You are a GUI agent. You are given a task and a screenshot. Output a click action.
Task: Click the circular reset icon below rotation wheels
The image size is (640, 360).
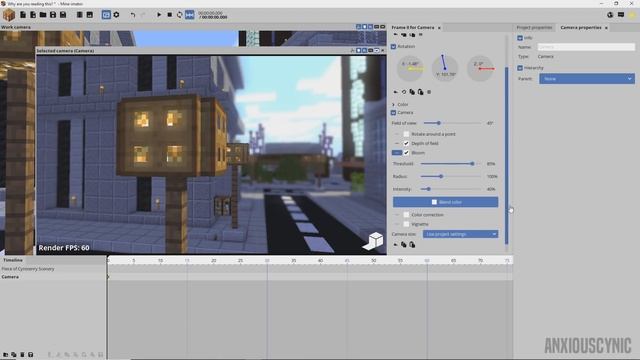coord(404,92)
